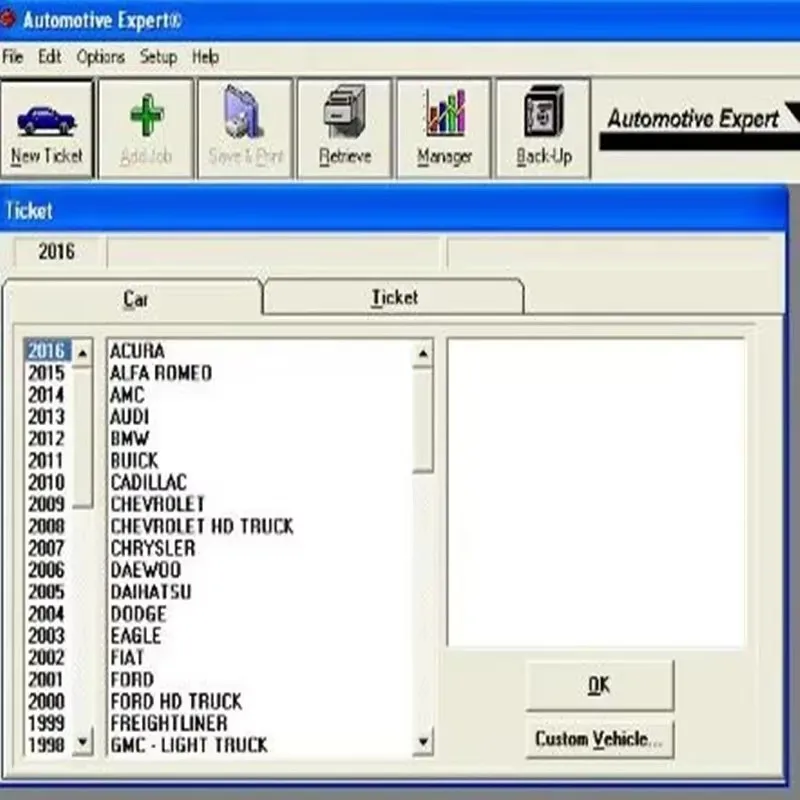
Task: Open the Options menu
Action: point(101,58)
